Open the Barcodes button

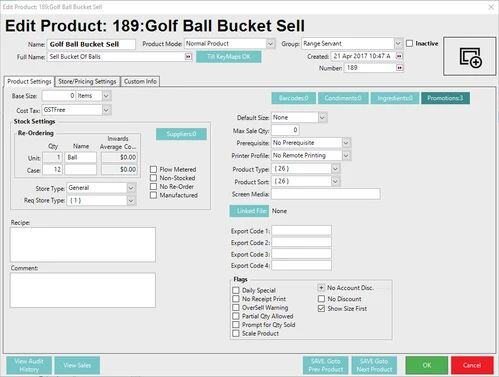point(294,98)
